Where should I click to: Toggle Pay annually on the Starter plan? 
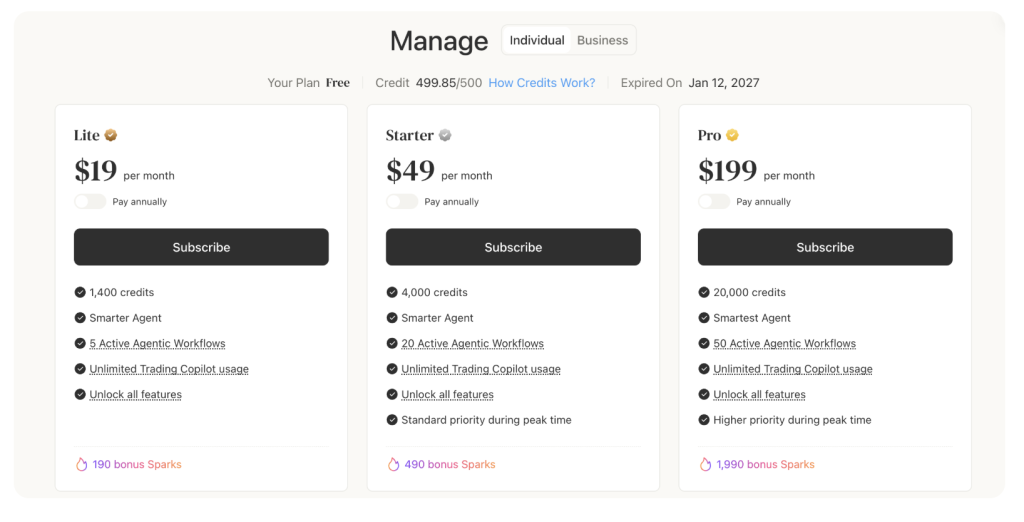(402, 202)
